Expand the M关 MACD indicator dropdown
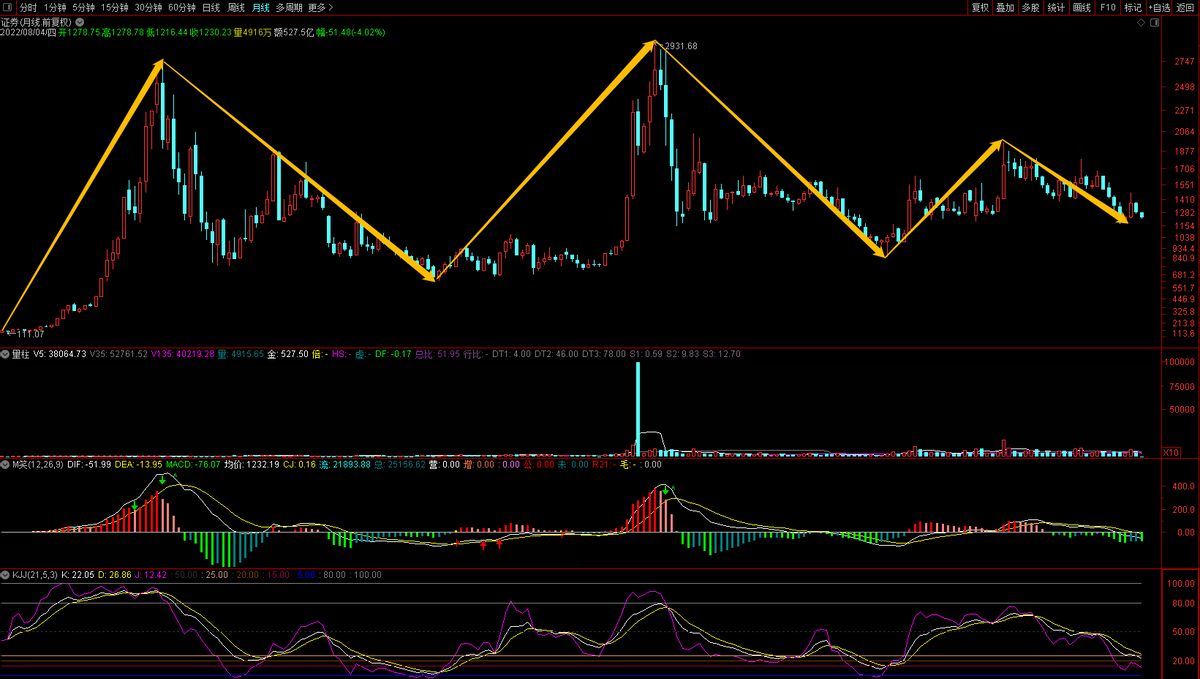 pyautogui.click(x=5, y=465)
